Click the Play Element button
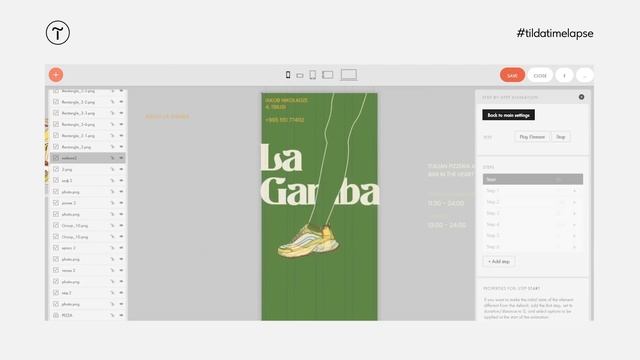 pyautogui.click(x=532, y=137)
